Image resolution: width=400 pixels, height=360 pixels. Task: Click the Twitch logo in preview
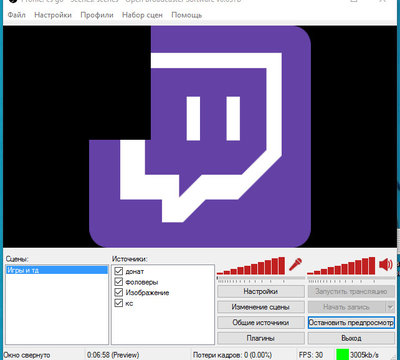pos(200,137)
